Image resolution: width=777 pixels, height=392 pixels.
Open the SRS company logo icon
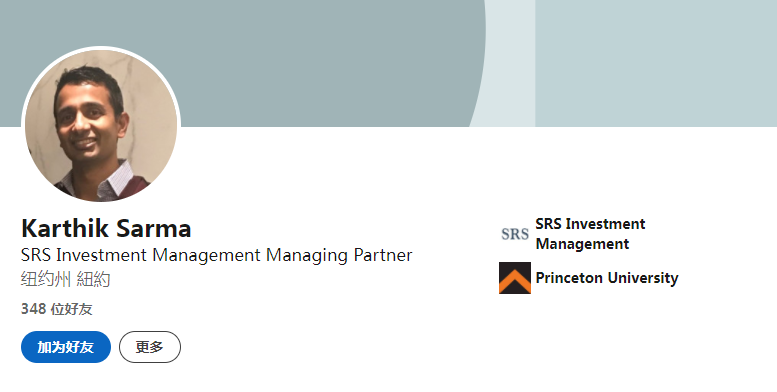pyautogui.click(x=515, y=233)
